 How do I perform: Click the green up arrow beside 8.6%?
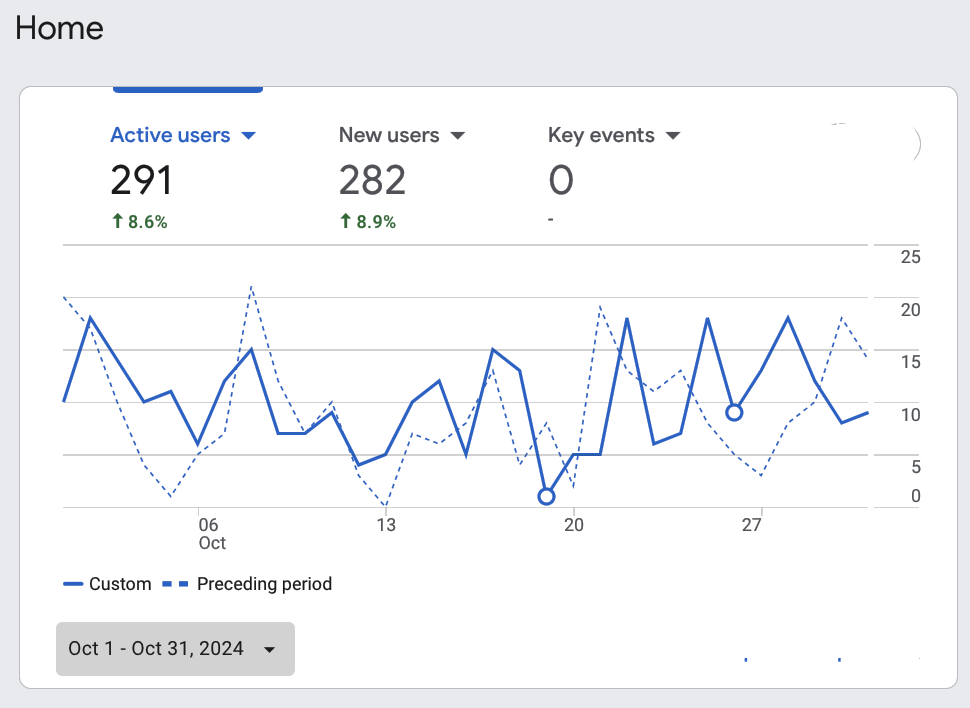[x=117, y=222]
